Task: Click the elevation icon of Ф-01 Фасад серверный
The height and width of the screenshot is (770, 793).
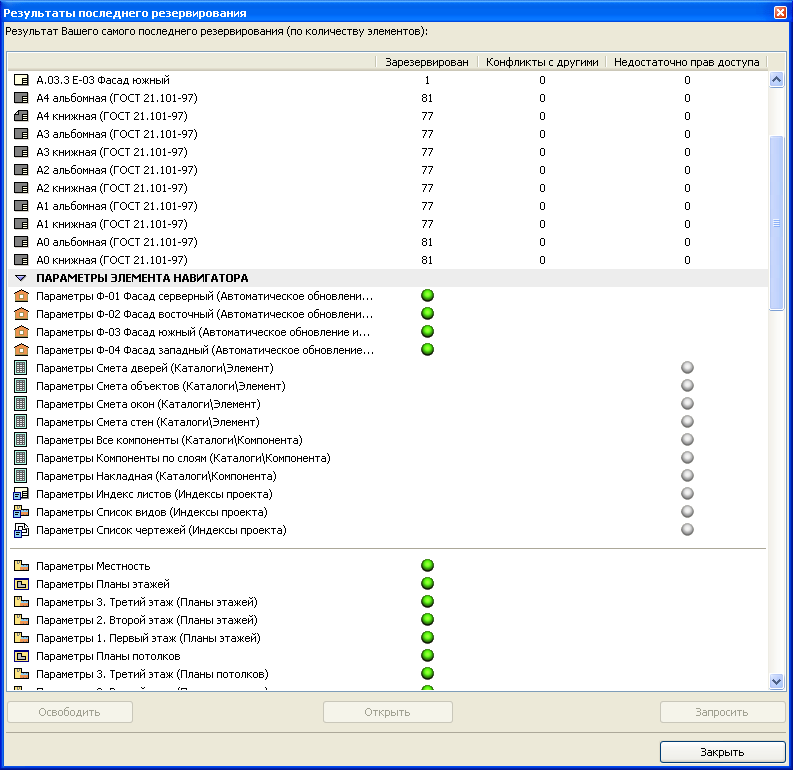Action: (x=21, y=296)
